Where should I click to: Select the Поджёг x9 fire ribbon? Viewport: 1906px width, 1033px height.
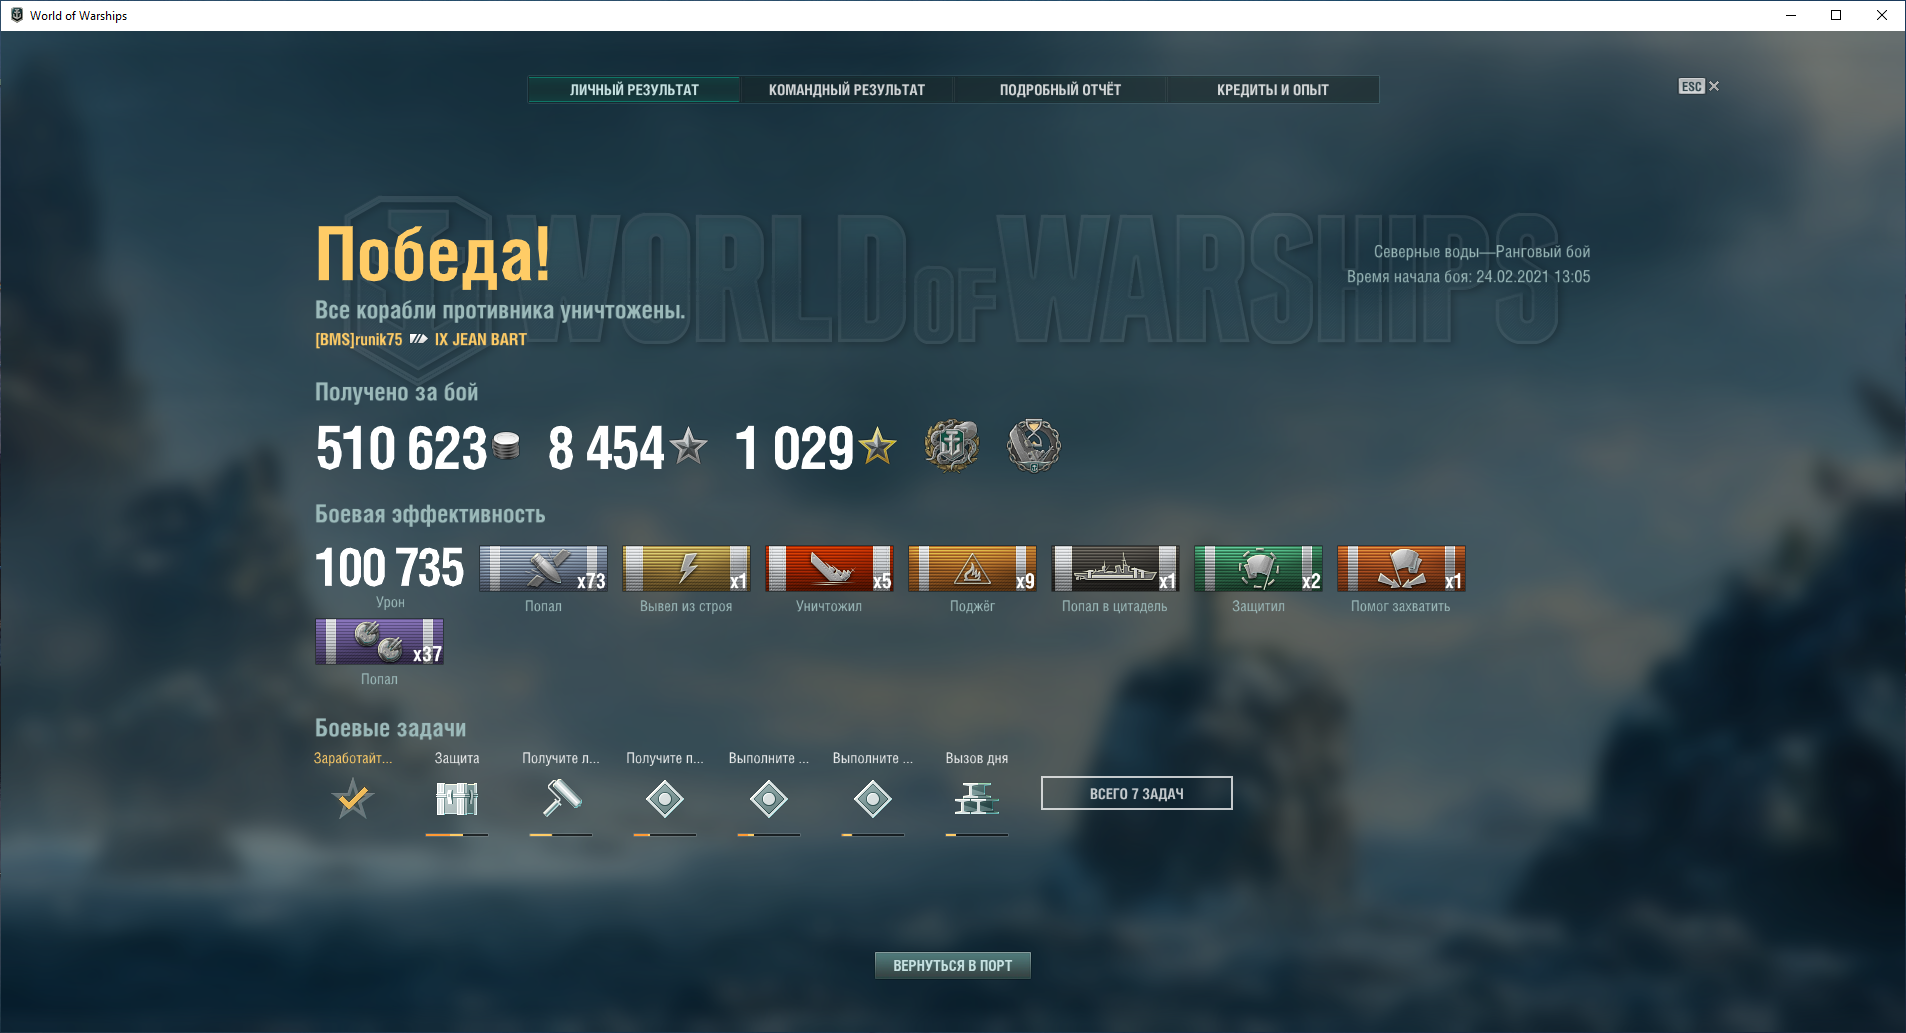[972, 568]
